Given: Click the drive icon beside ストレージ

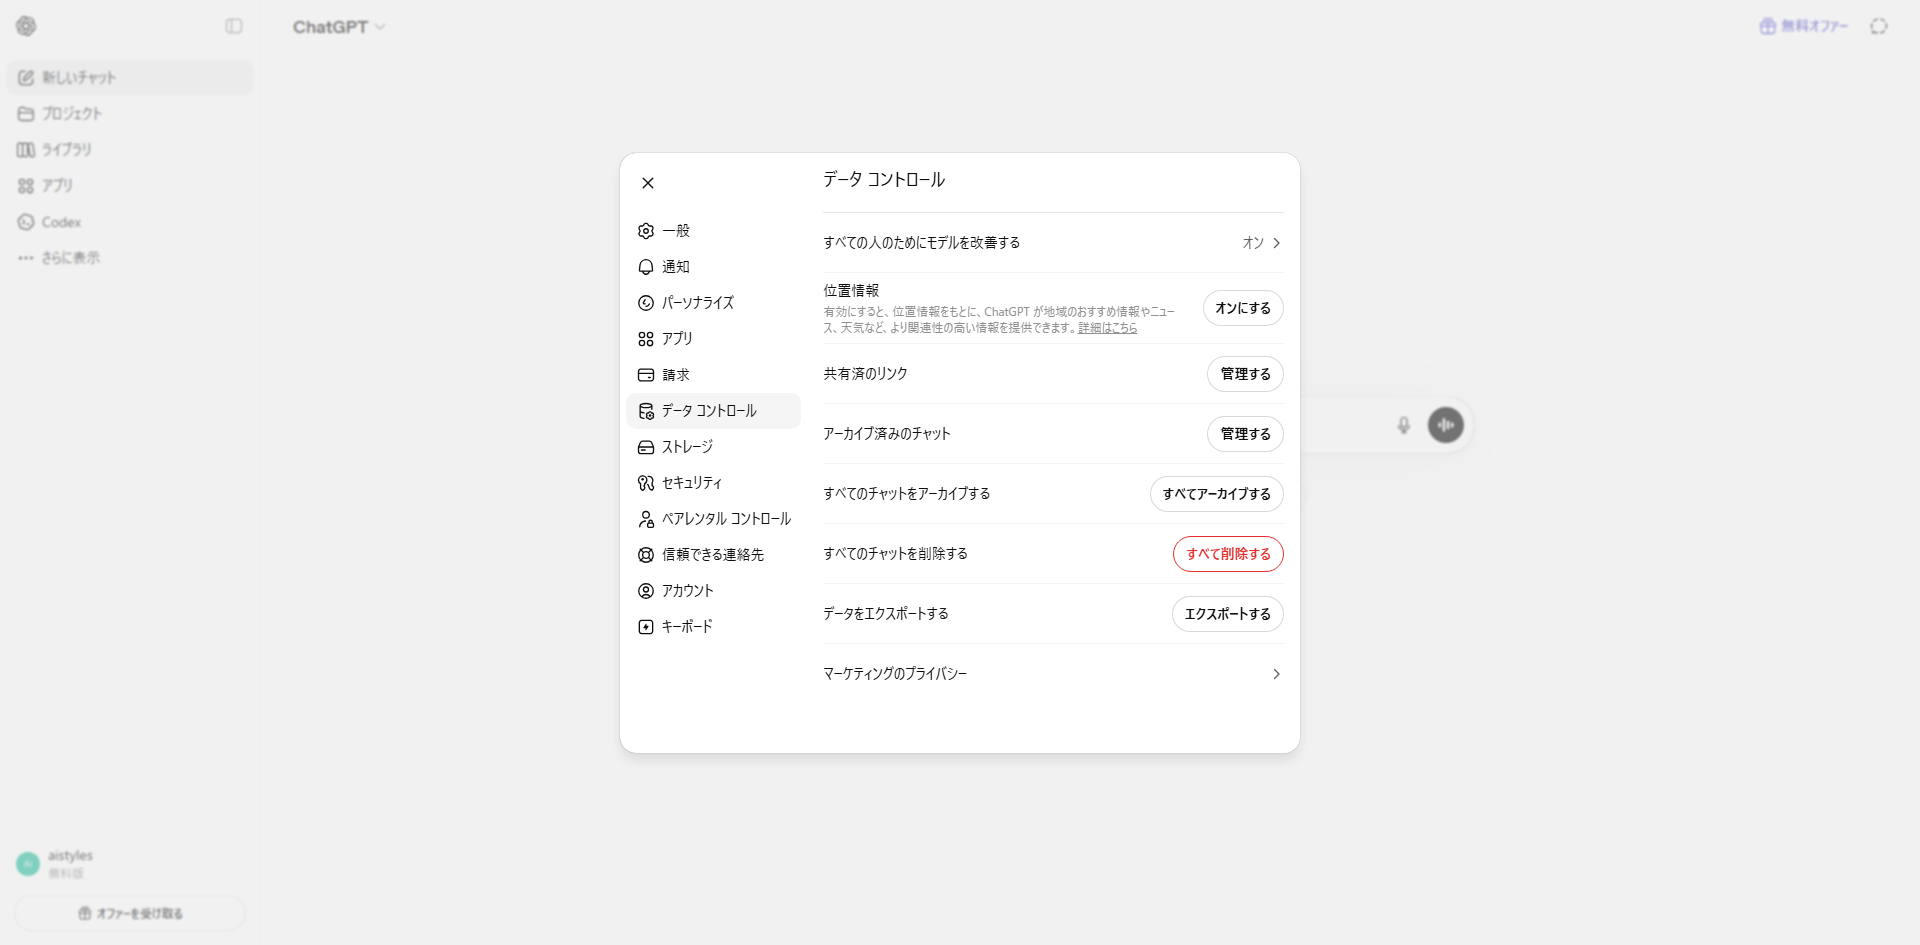Looking at the screenshot, I should point(646,447).
